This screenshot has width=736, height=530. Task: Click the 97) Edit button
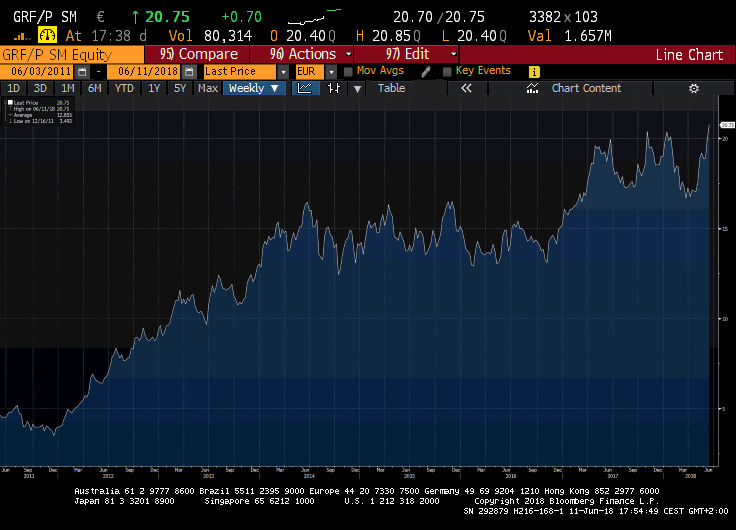pyautogui.click(x=406, y=54)
